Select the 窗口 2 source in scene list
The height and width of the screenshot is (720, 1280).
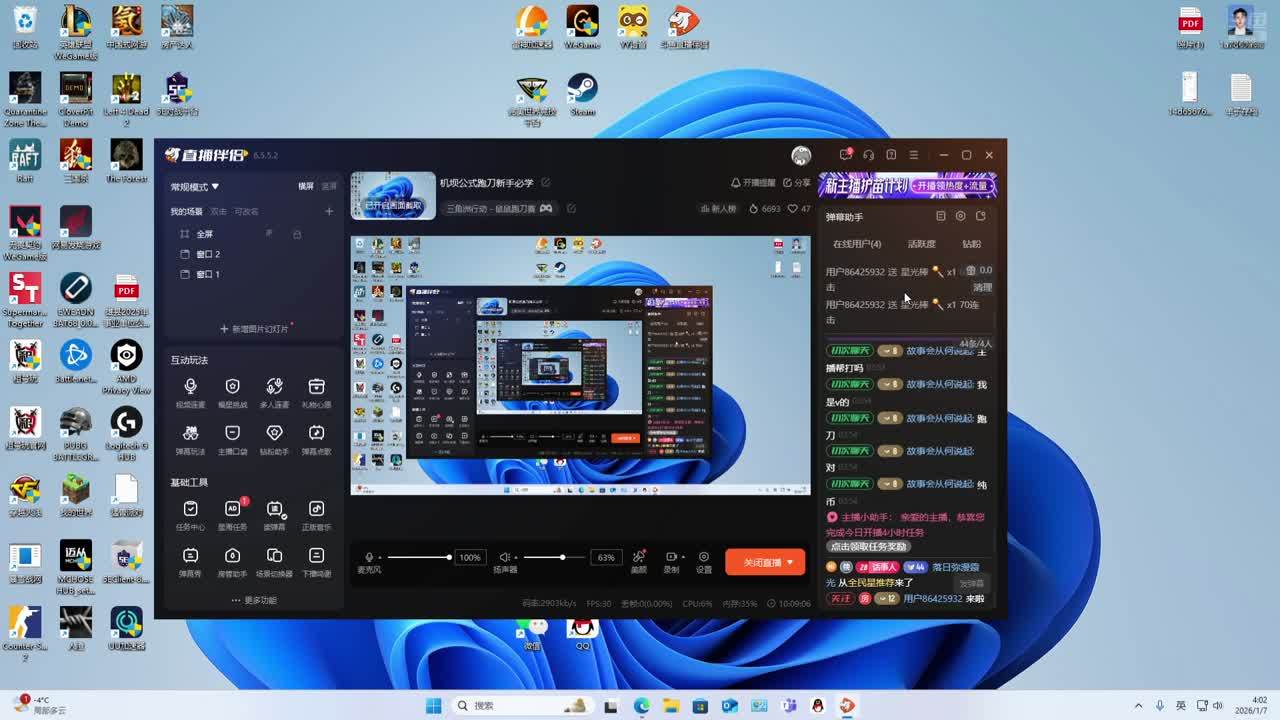(208, 254)
